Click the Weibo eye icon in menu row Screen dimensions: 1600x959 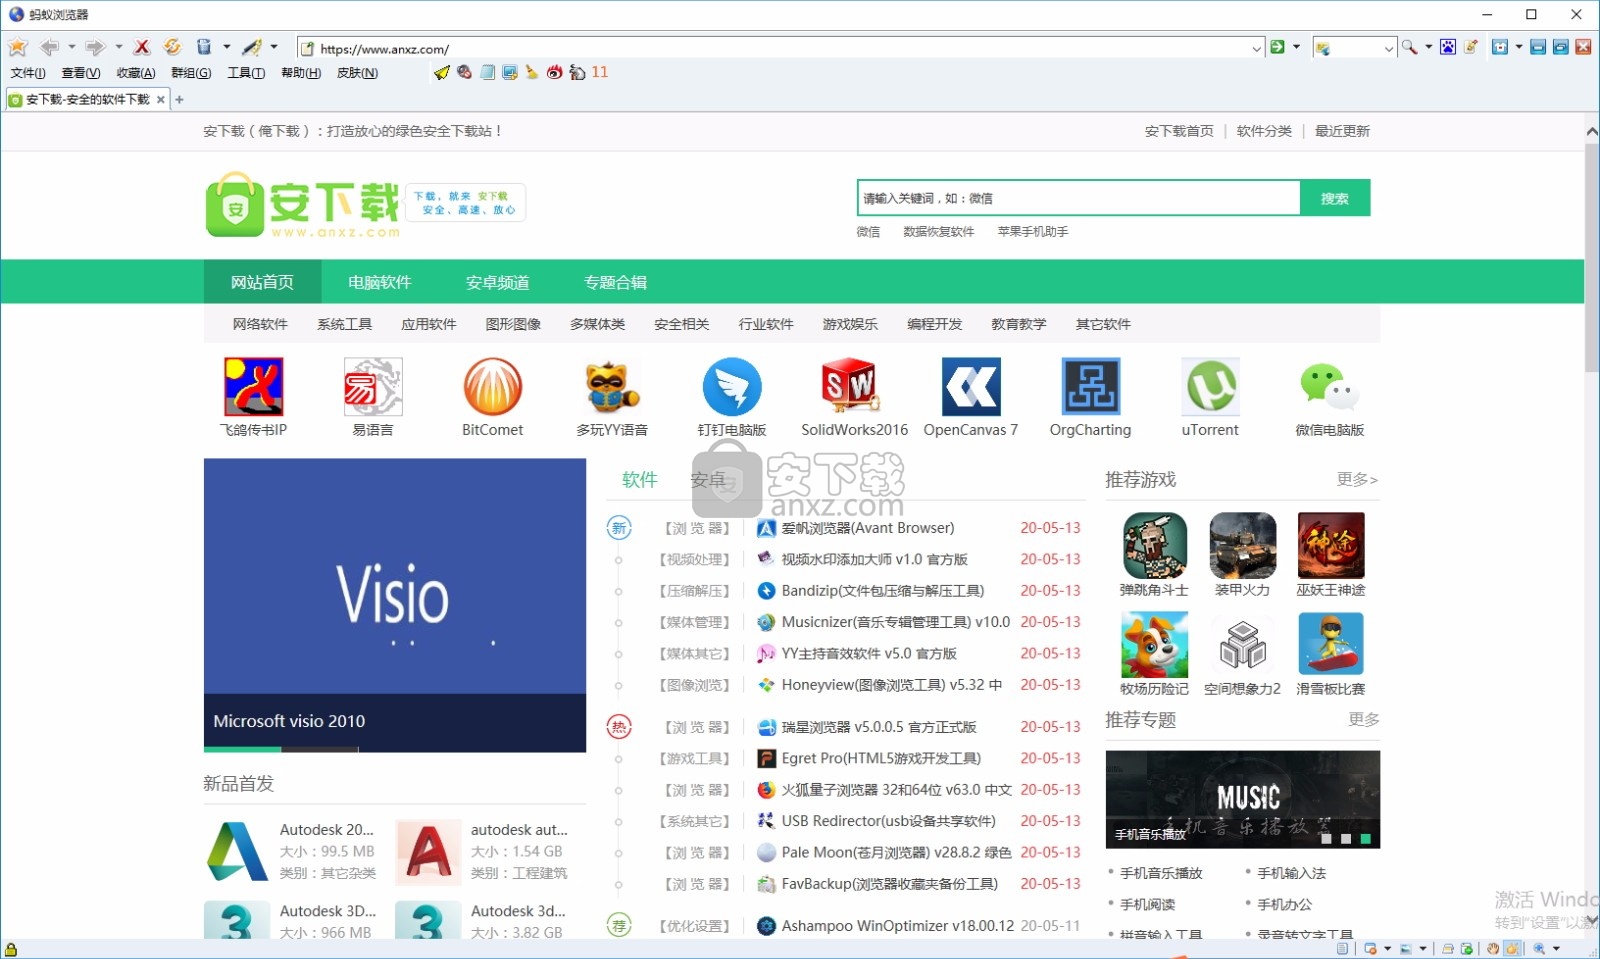(554, 72)
